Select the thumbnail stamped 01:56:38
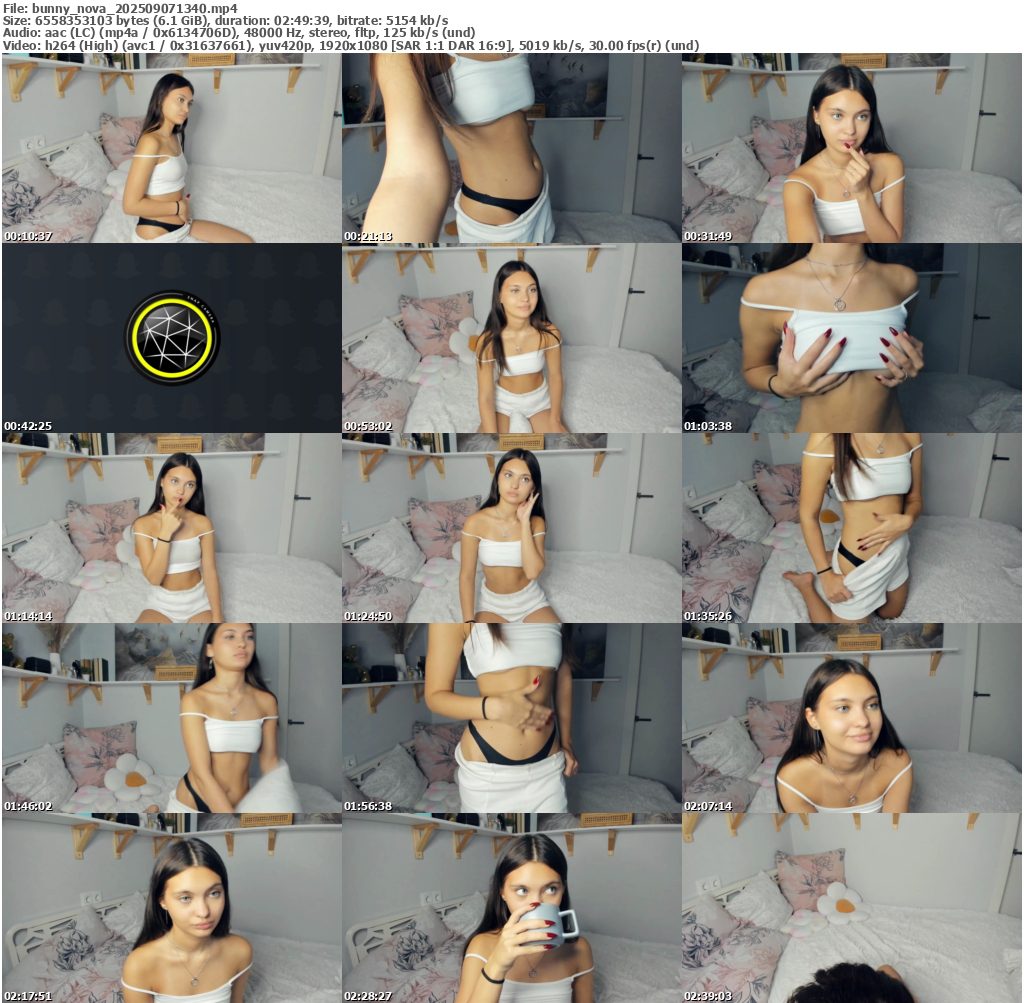The width and height of the screenshot is (1024, 1003). [512, 718]
